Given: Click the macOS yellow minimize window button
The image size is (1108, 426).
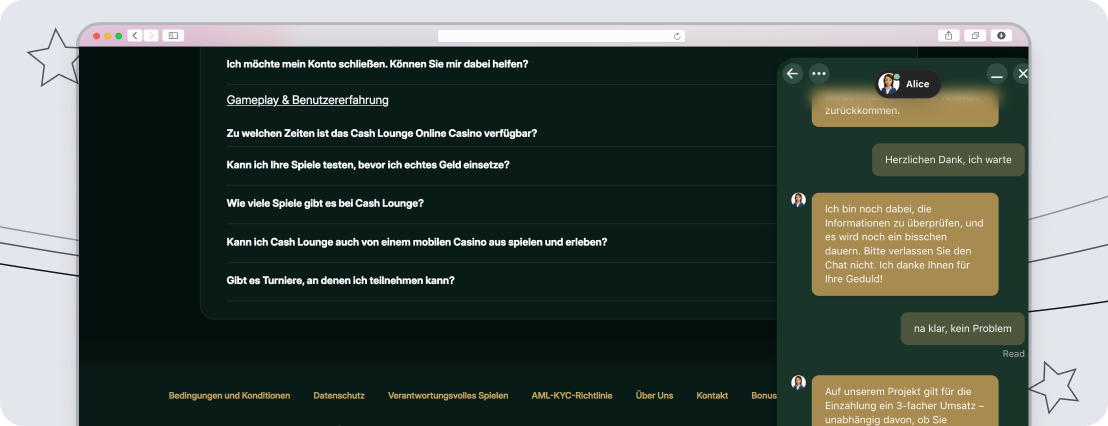Looking at the screenshot, I should tap(107, 36).
